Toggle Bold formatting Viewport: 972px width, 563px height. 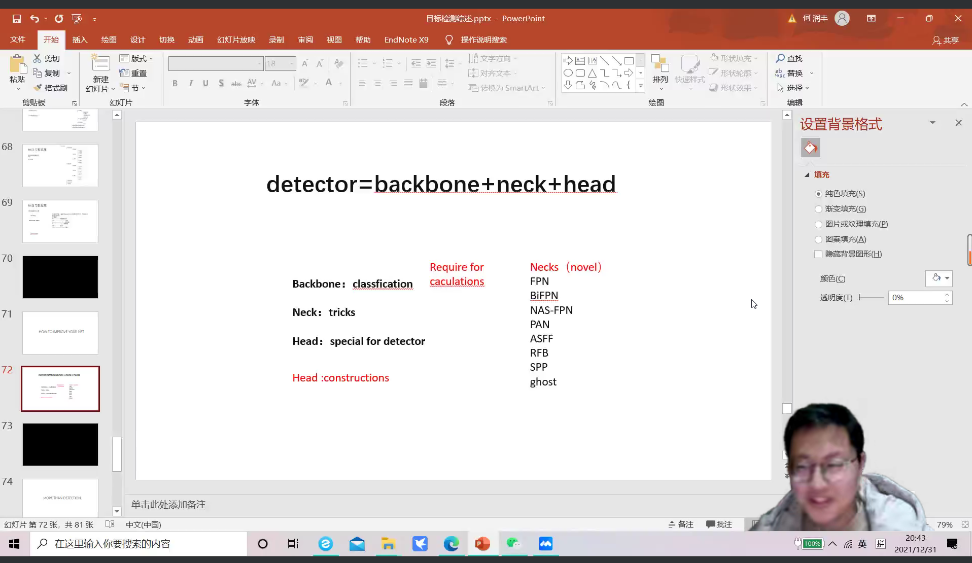175,83
